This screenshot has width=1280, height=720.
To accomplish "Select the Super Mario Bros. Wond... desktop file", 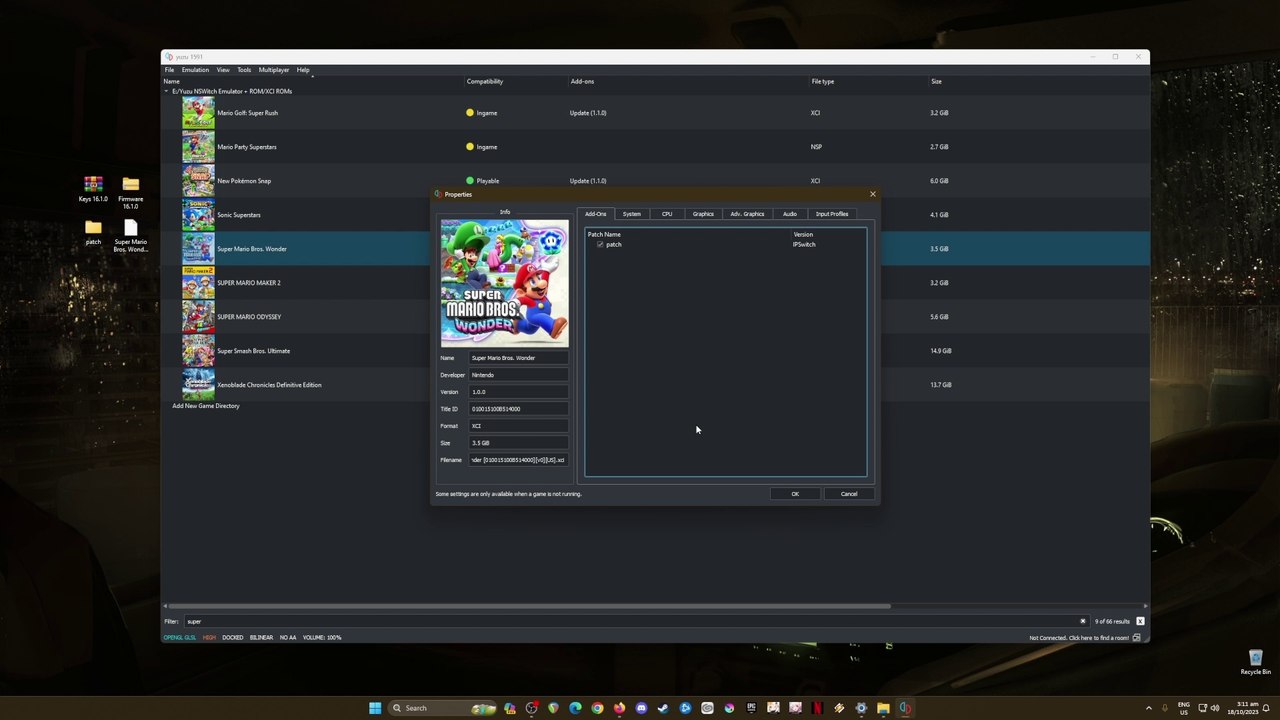I will point(130,236).
